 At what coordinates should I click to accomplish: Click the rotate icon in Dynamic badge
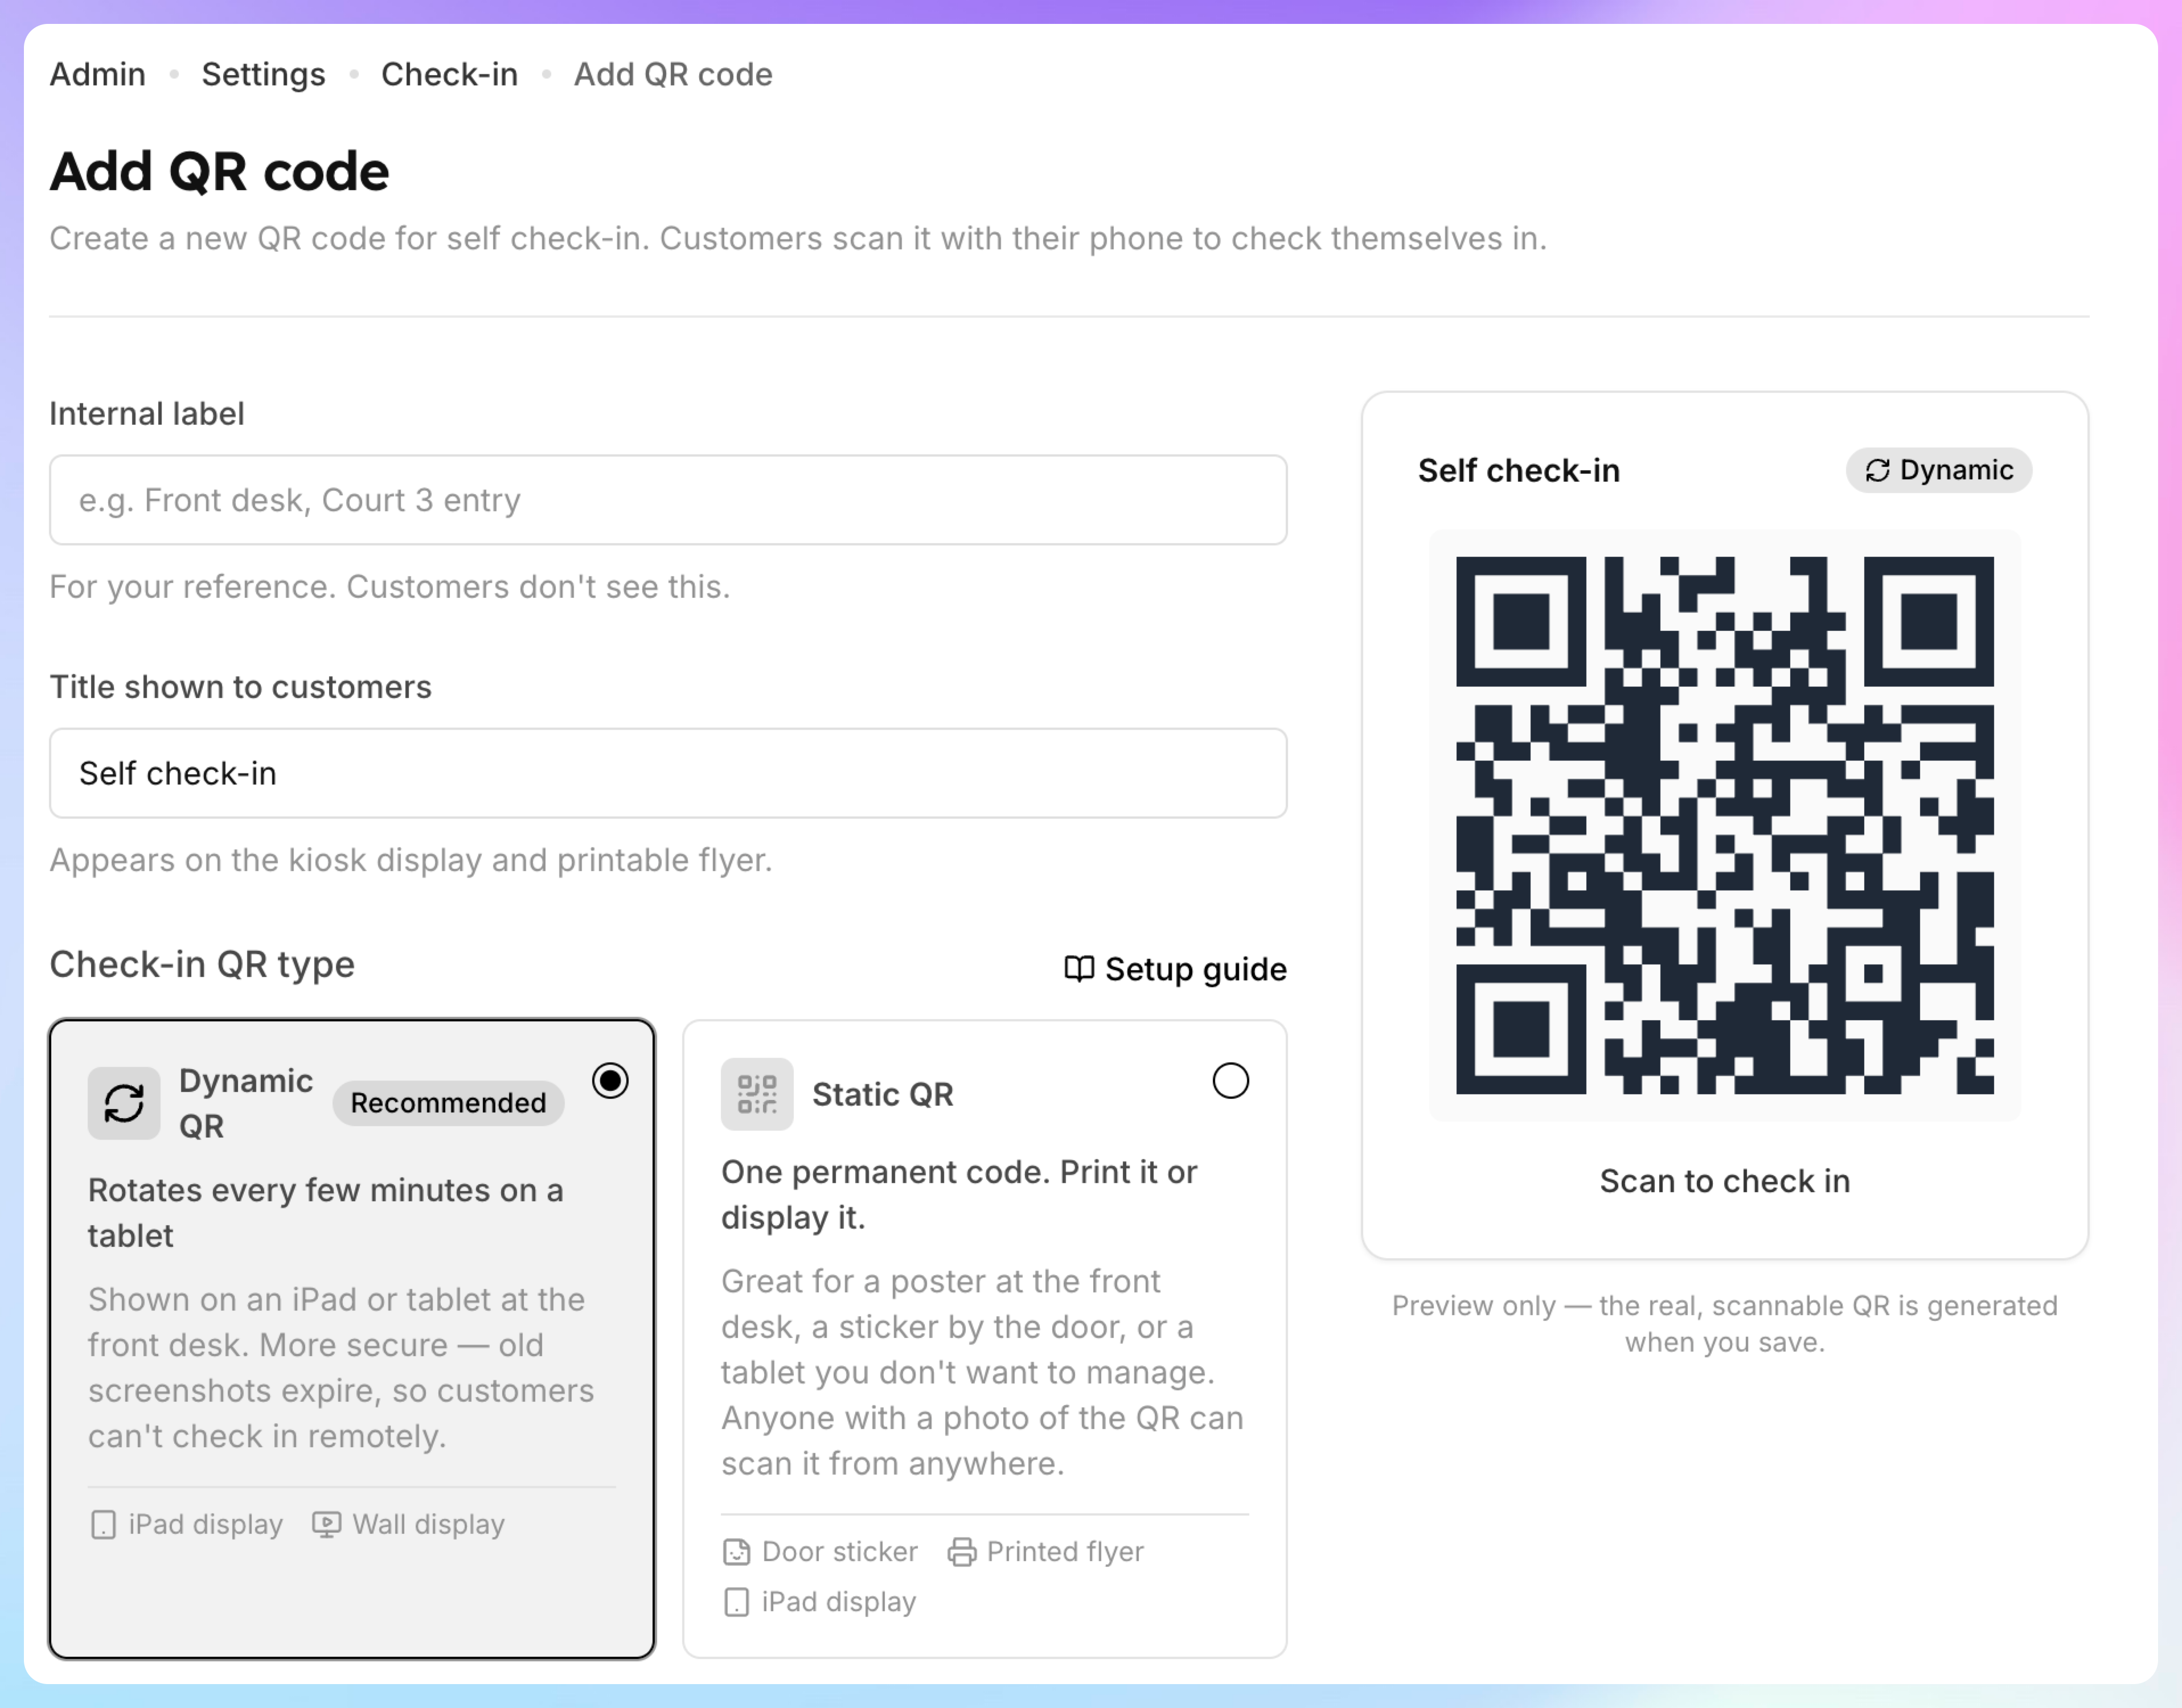[1878, 470]
